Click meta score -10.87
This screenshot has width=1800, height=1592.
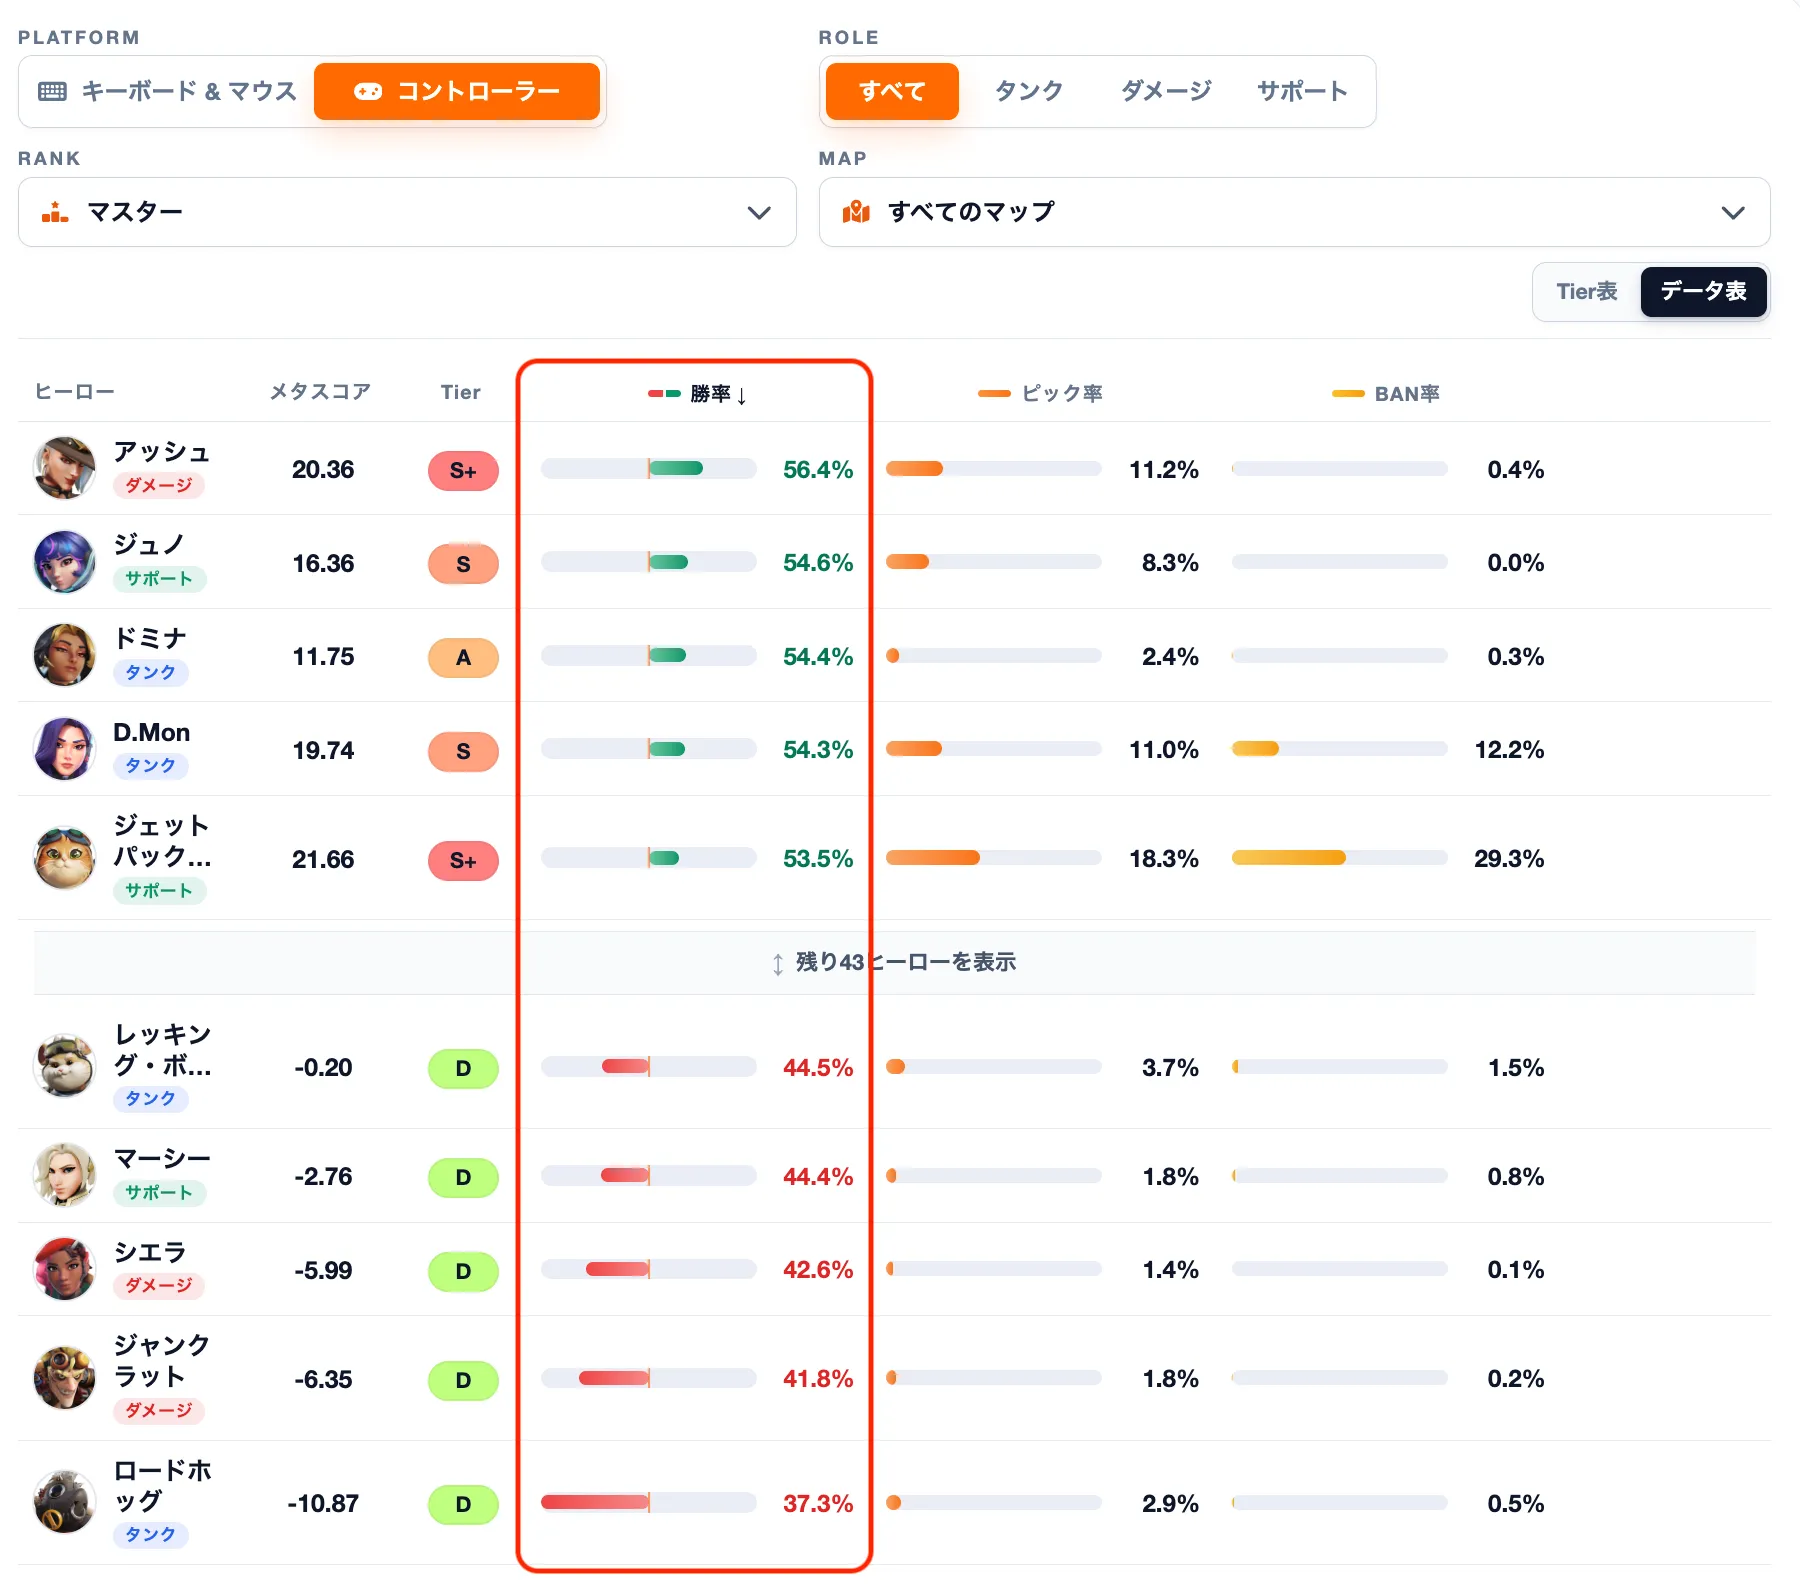323,1503
